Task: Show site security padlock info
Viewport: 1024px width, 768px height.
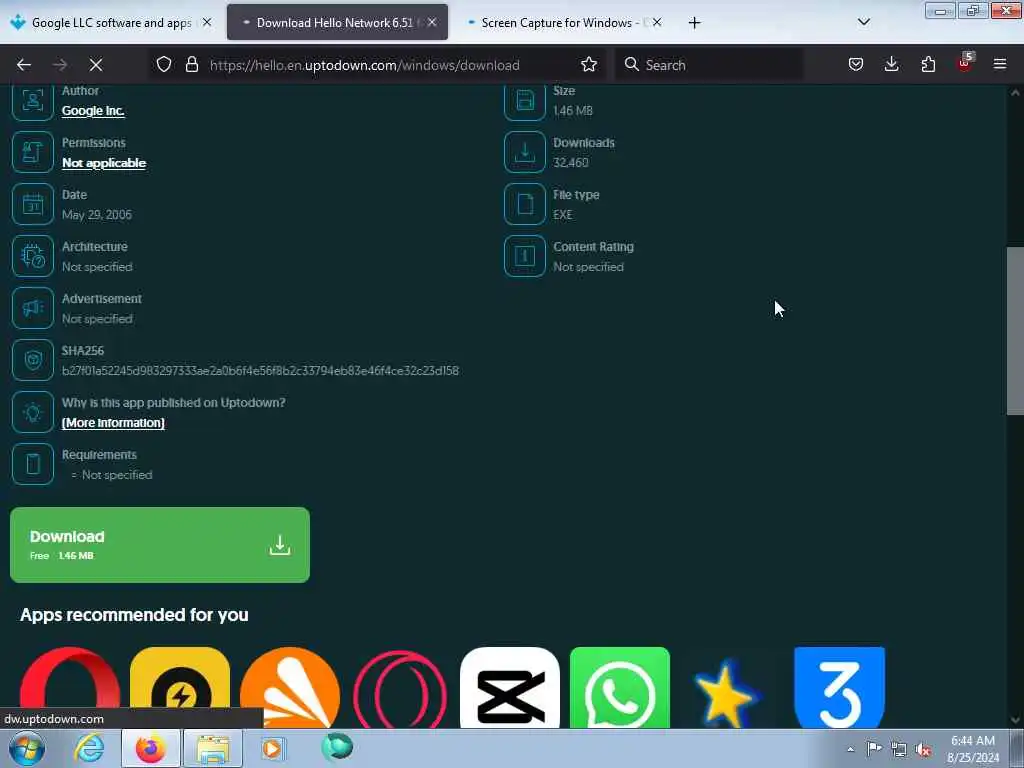Action: 191,65
